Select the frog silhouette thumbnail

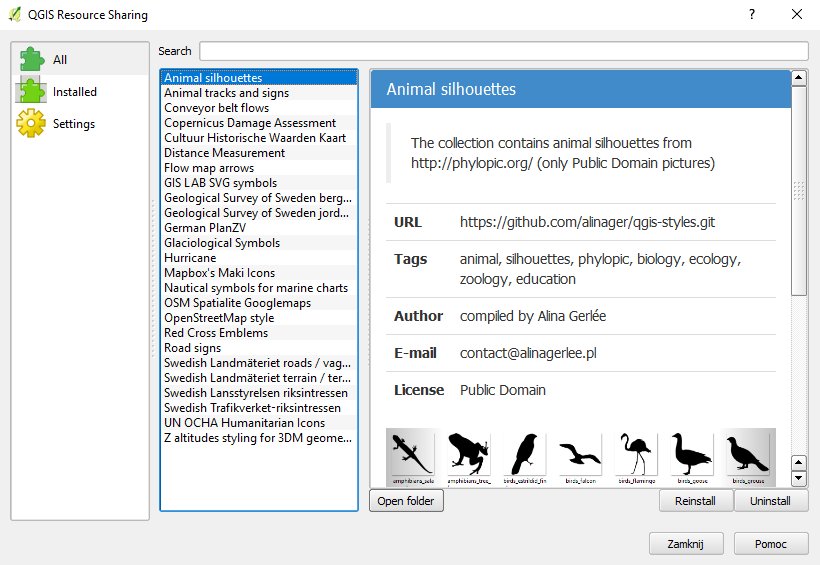click(469, 457)
